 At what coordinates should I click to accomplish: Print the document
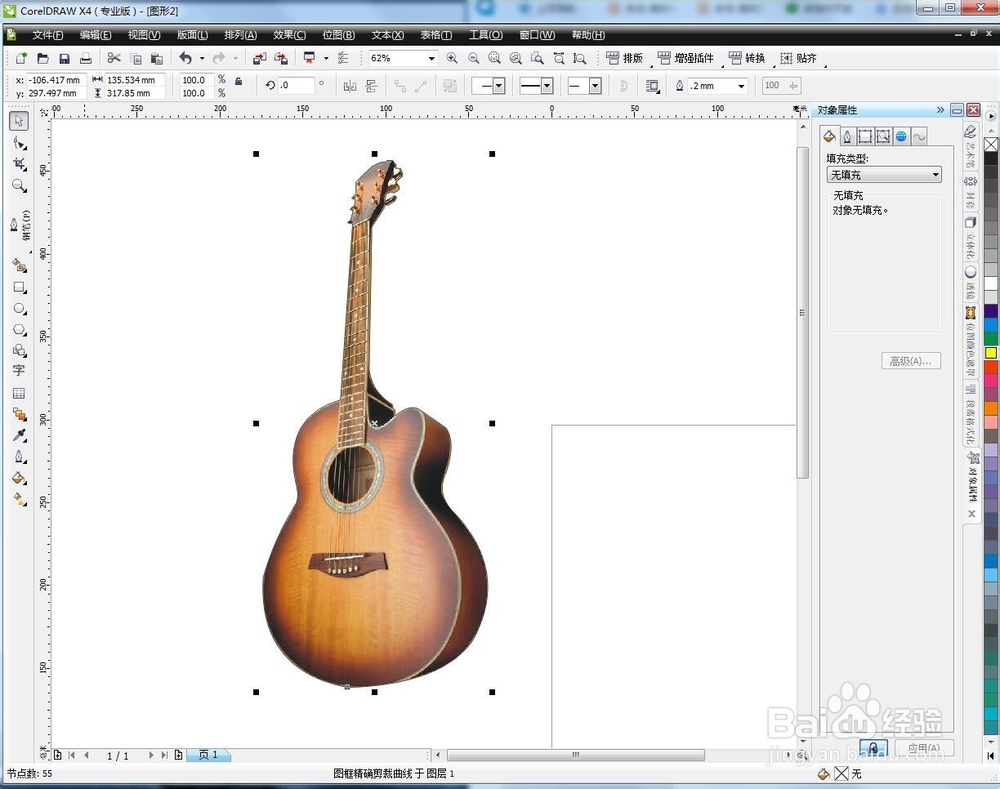click(85, 58)
